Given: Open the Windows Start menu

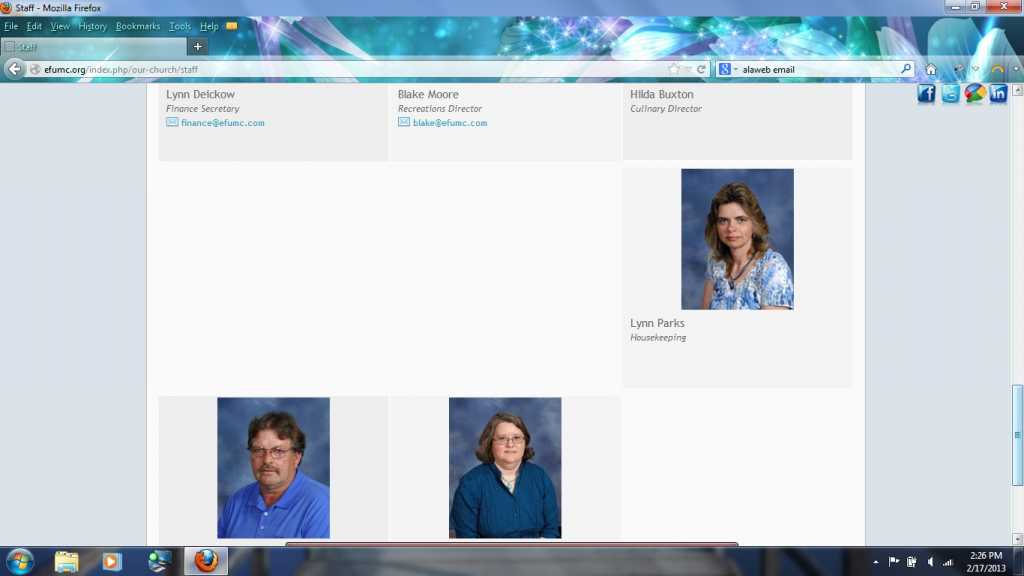Looking at the screenshot, I should point(19,561).
